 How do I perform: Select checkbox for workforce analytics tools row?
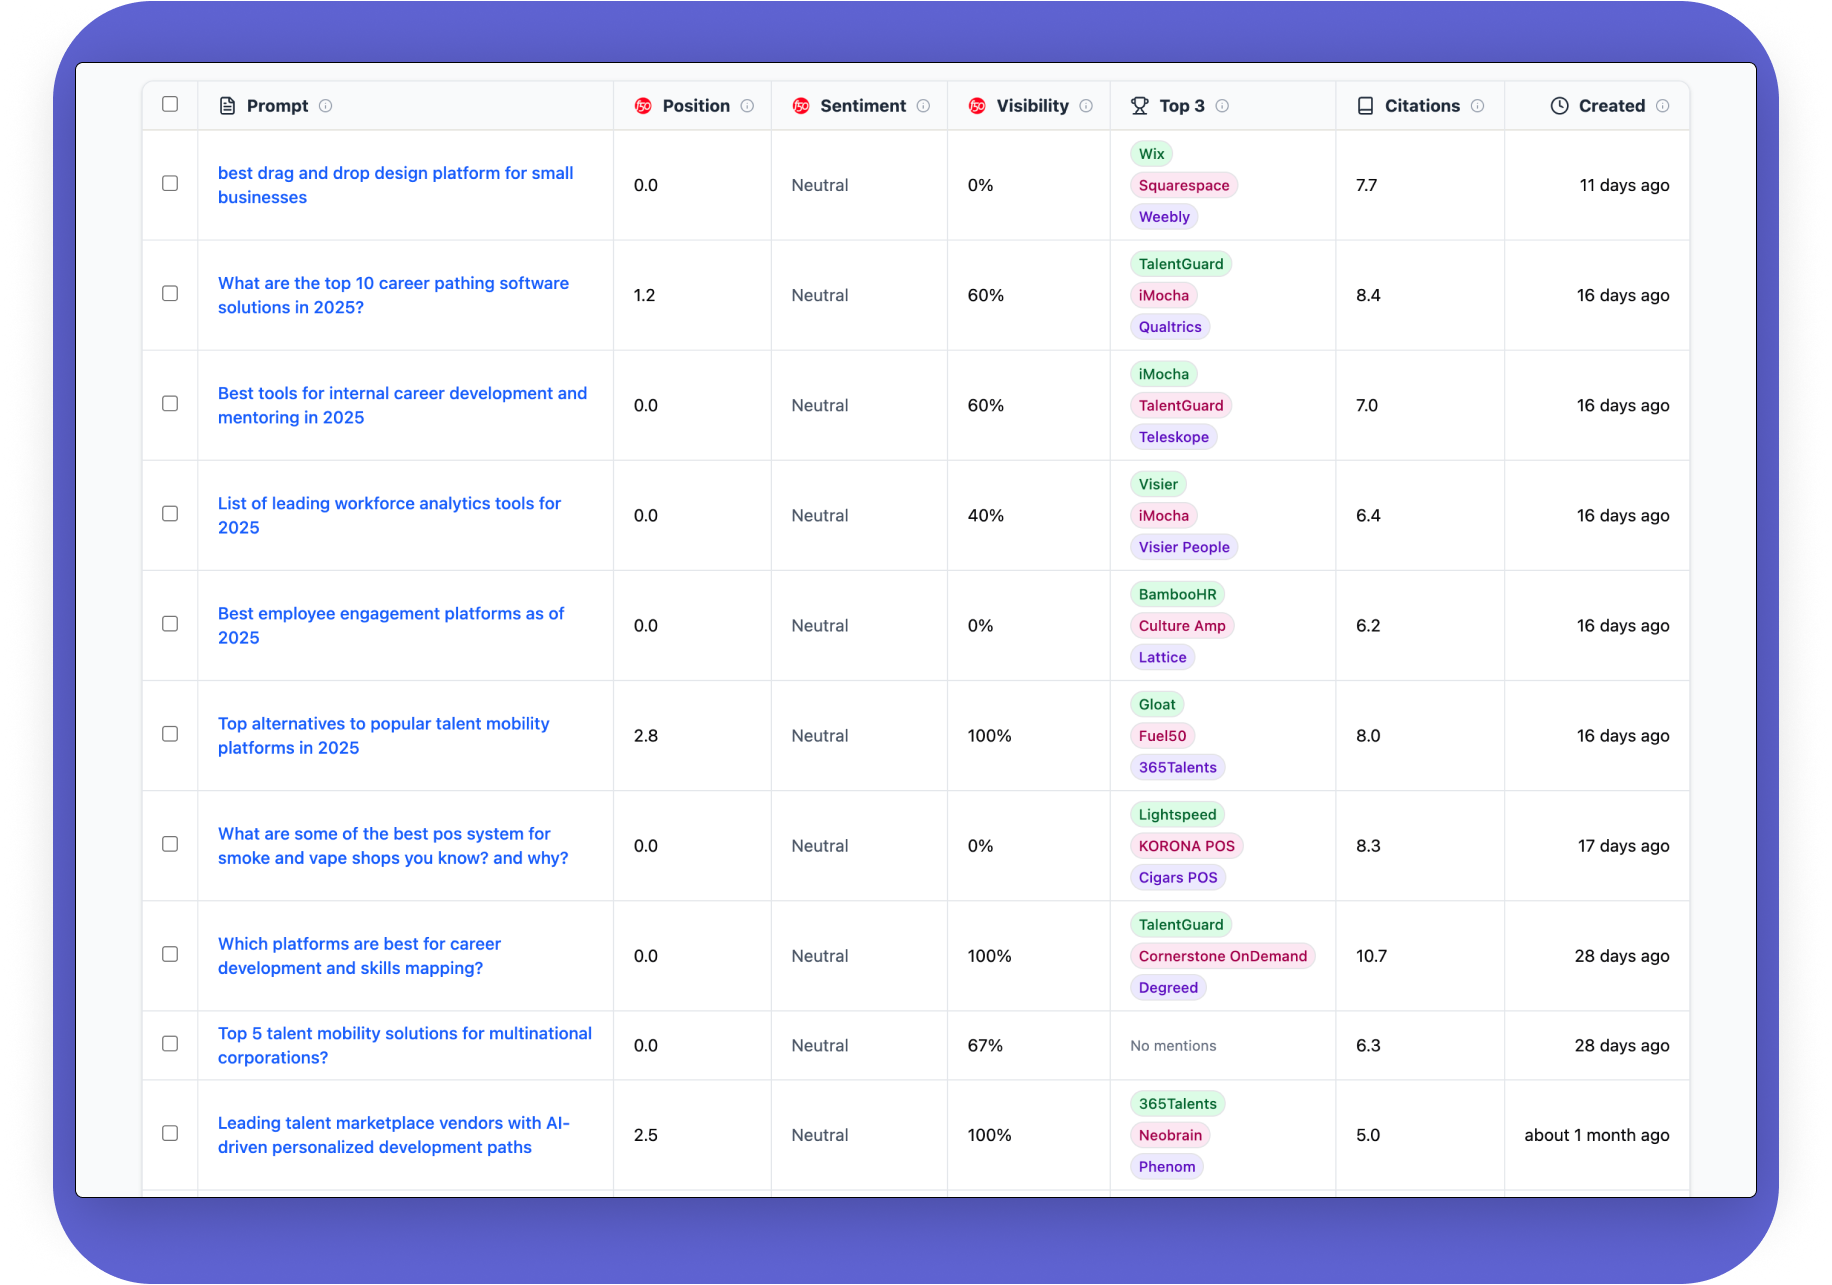pyautogui.click(x=170, y=514)
